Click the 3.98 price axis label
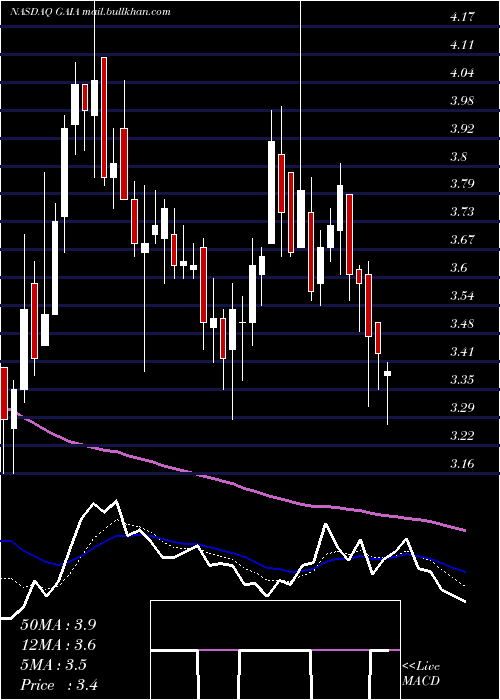The image size is (500, 700). pyautogui.click(x=463, y=101)
